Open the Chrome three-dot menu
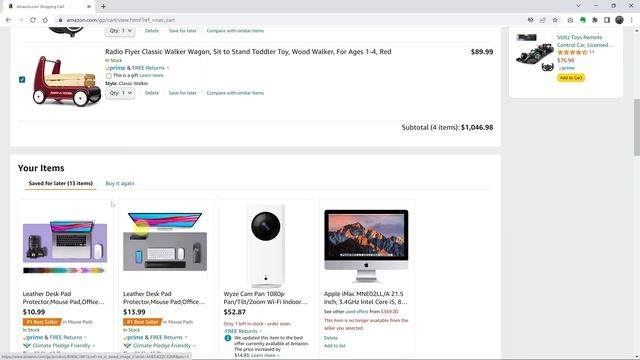Viewport: 640px width, 360px height. click(x=632, y=20)
